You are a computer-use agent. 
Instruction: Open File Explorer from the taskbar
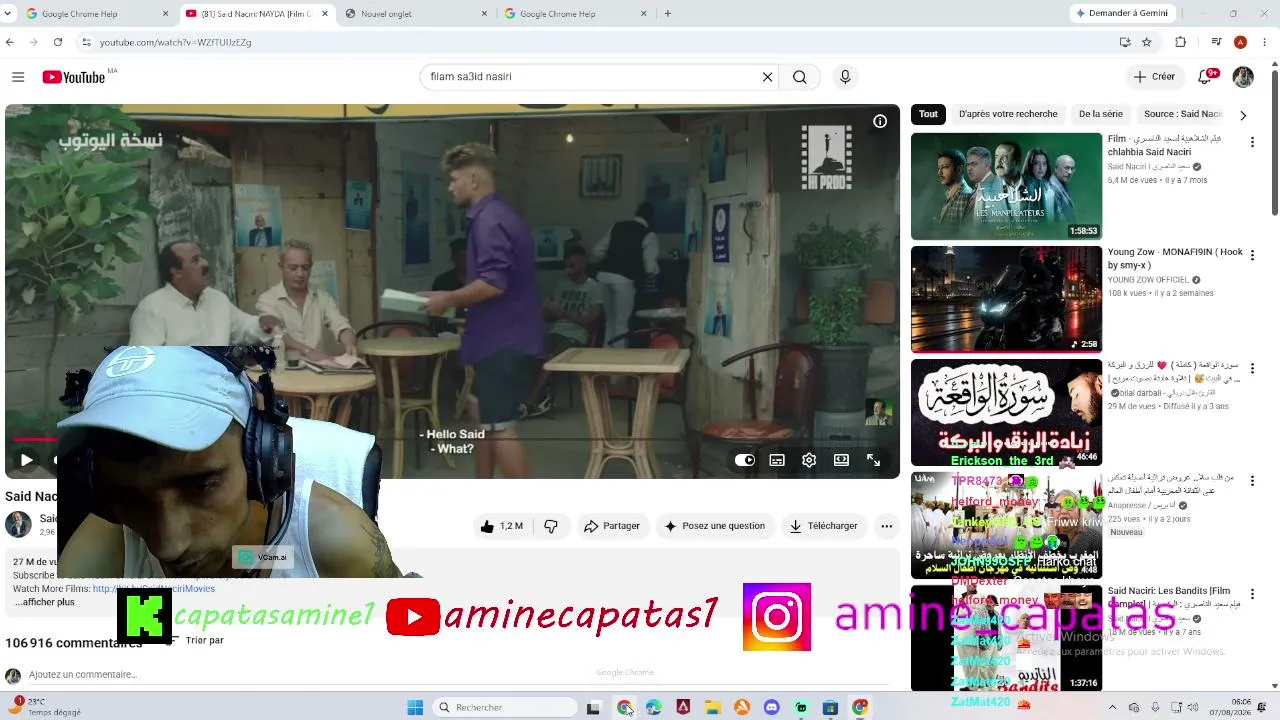713,707
